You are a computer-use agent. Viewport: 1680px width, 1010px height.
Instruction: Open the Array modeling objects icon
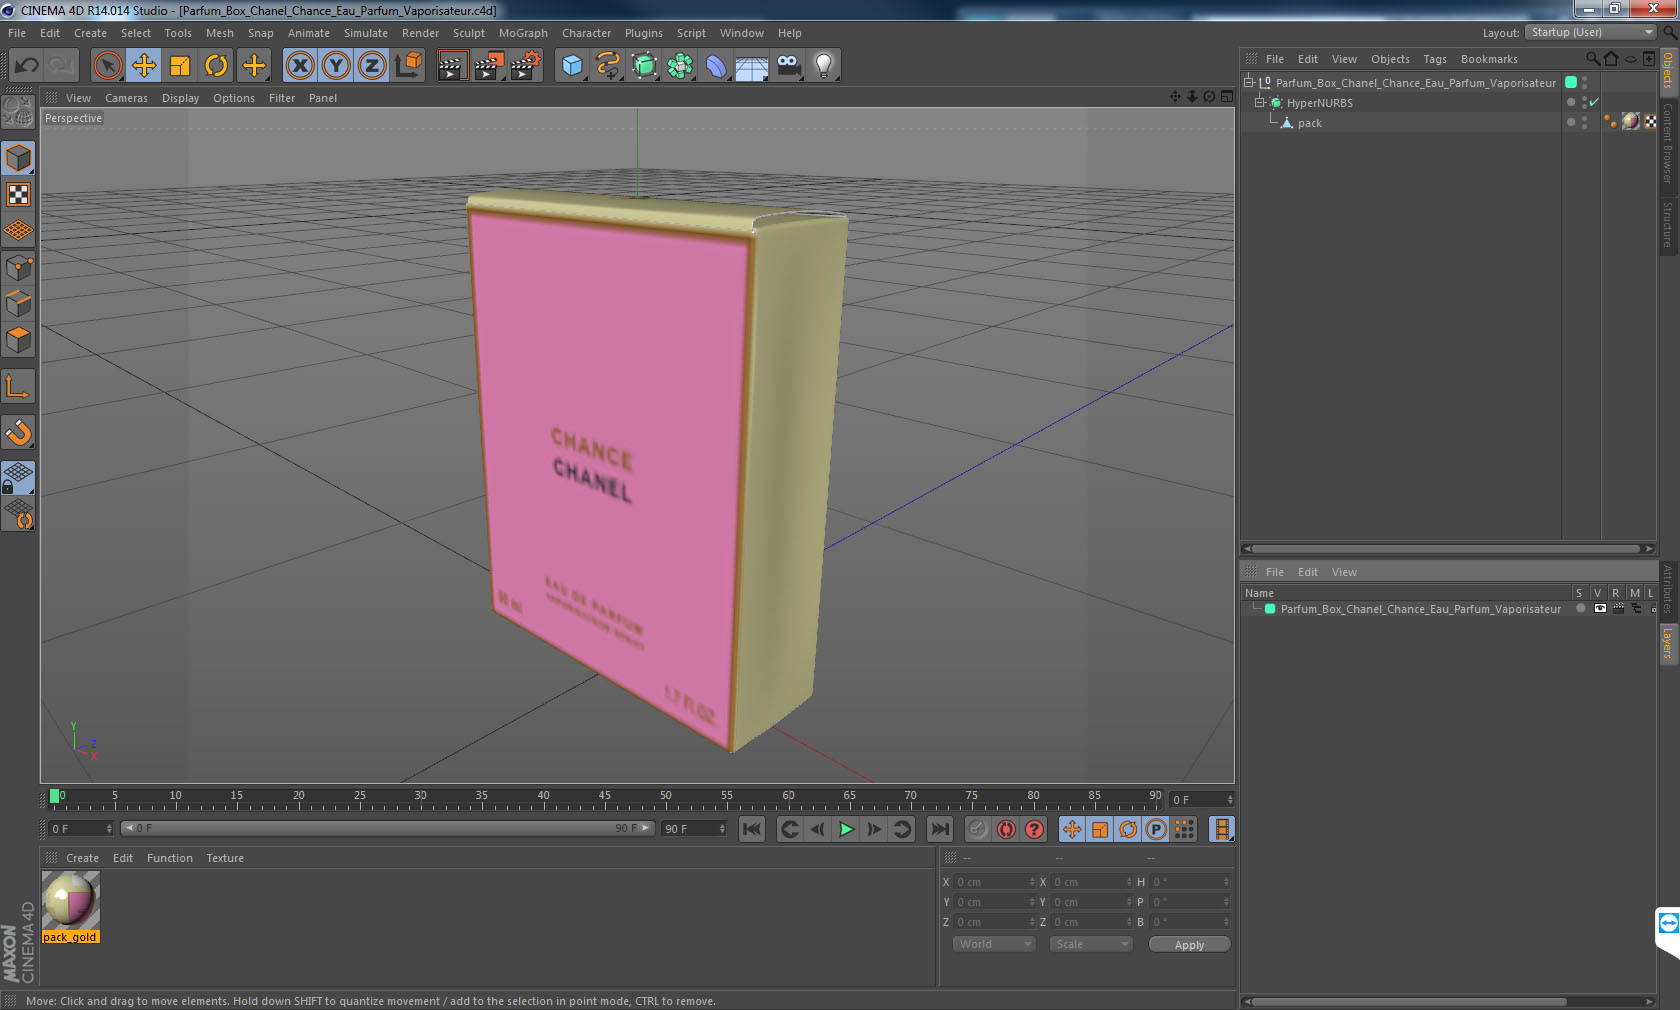(681, 66)
